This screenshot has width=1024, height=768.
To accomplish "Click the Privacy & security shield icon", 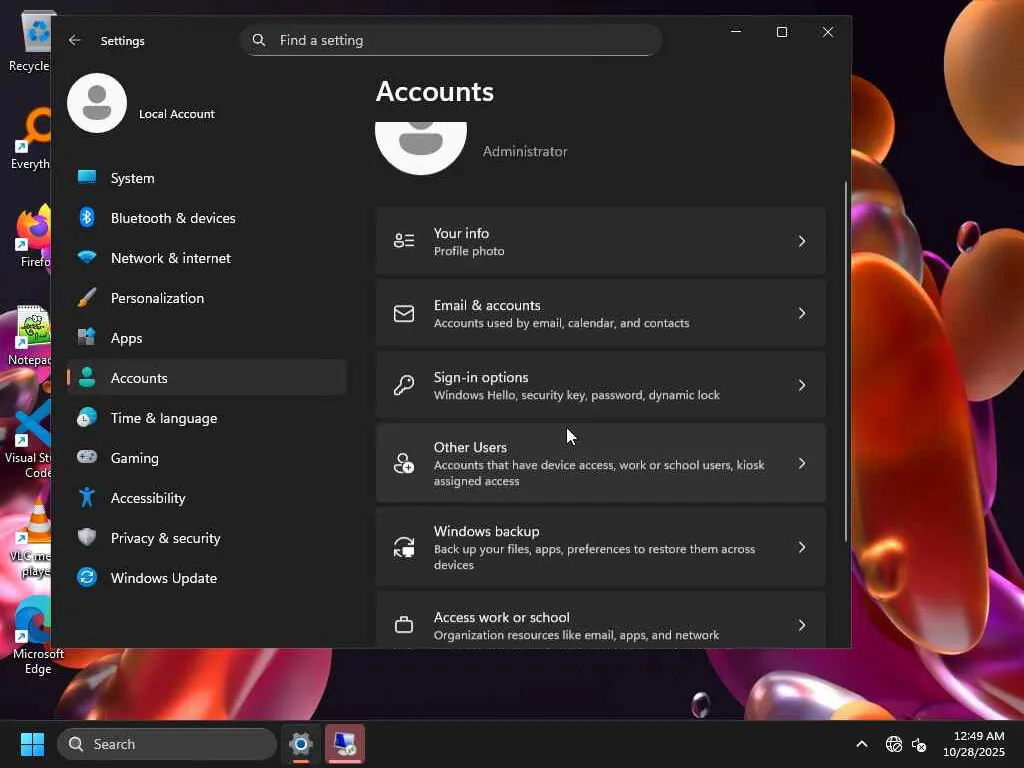I will [87, 537].
